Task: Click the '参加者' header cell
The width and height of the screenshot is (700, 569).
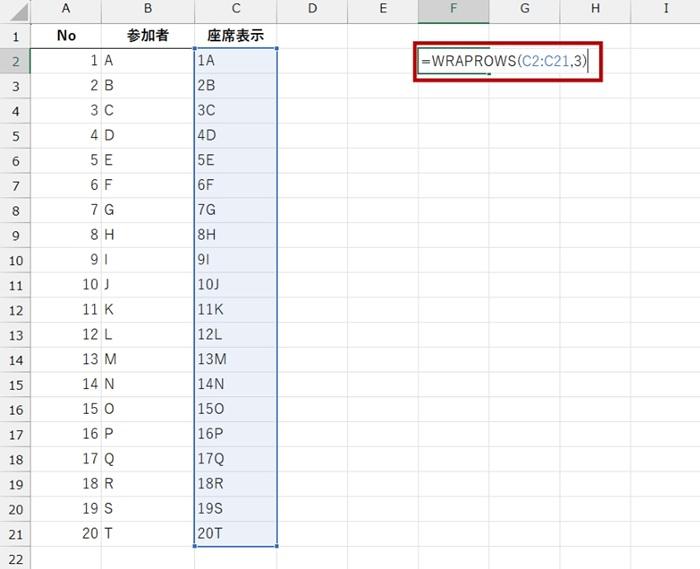Action: 148,36
